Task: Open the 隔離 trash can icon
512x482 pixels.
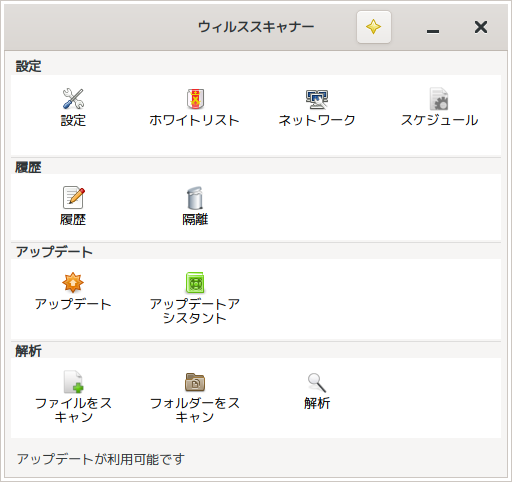Action: coord(195,197)
